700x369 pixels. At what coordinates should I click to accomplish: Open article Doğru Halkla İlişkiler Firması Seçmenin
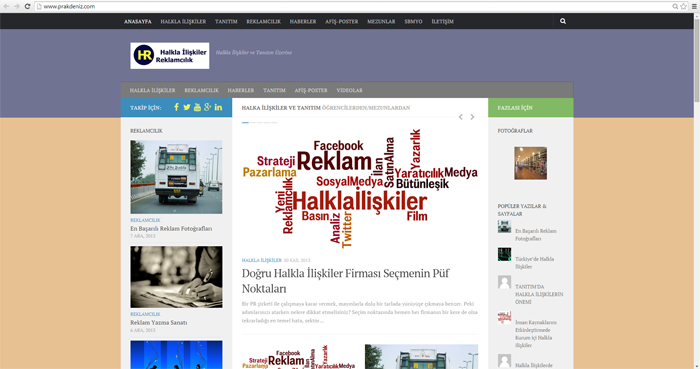[x=346, y=281]
